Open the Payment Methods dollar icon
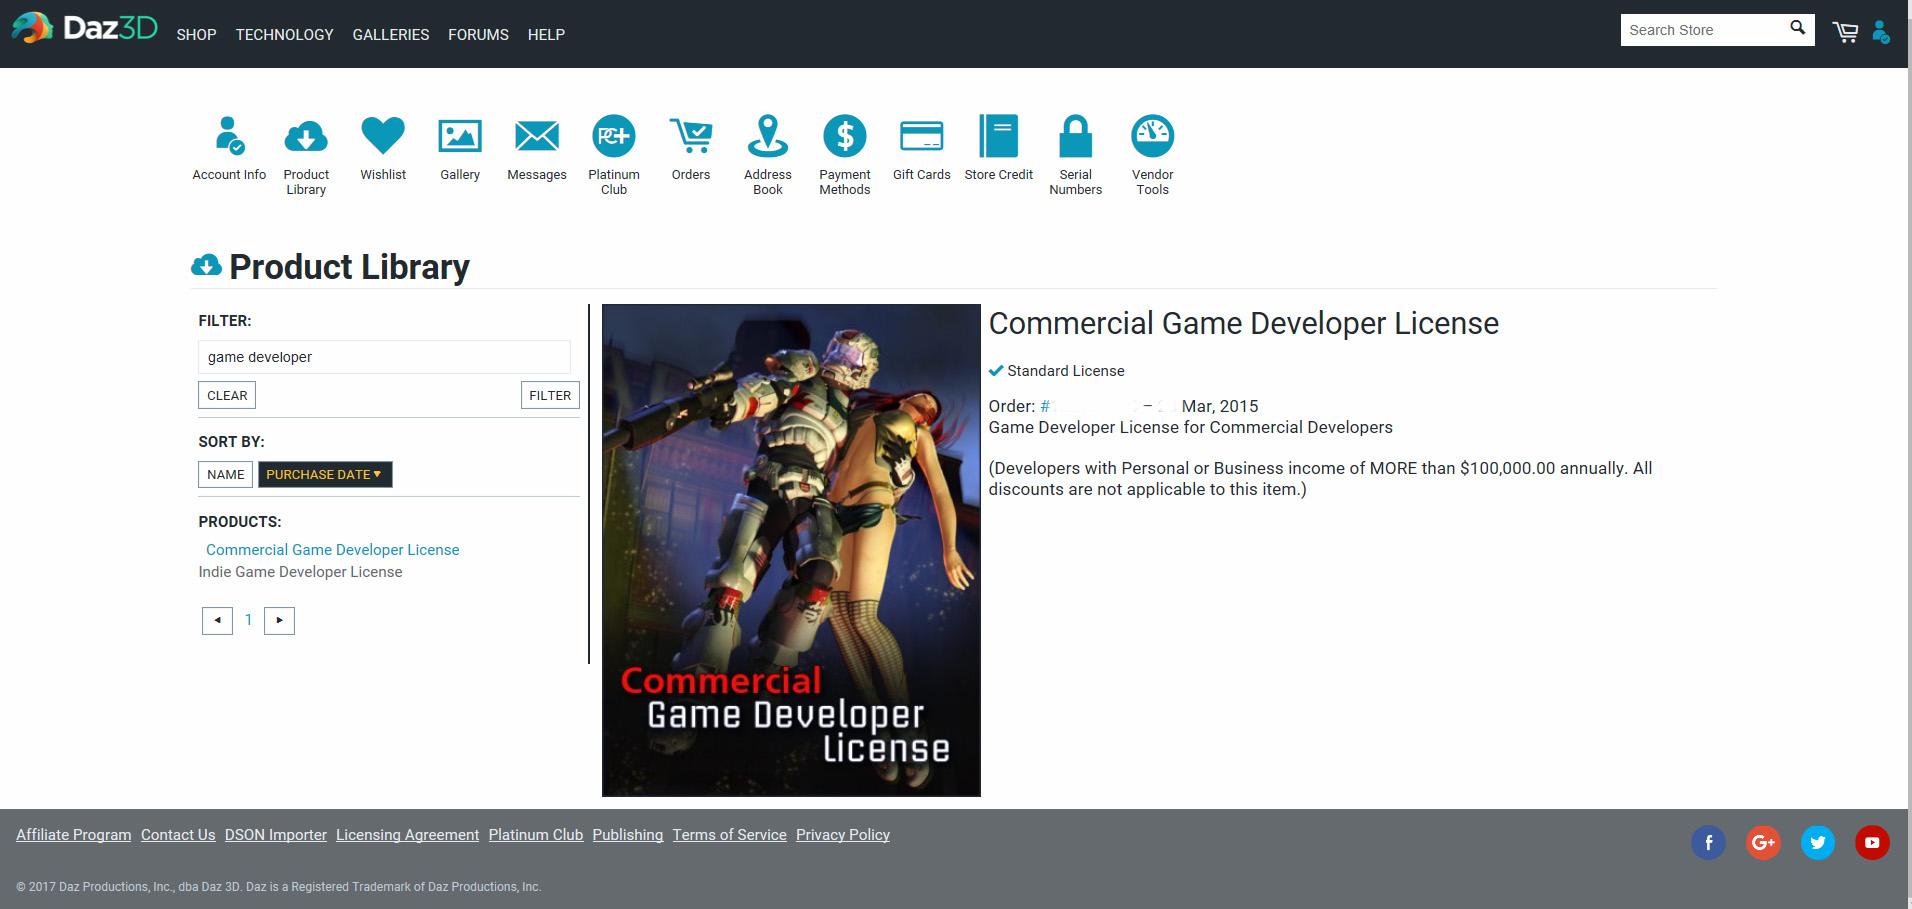Viewport: 1912px width, 909px height. point(845,136)
